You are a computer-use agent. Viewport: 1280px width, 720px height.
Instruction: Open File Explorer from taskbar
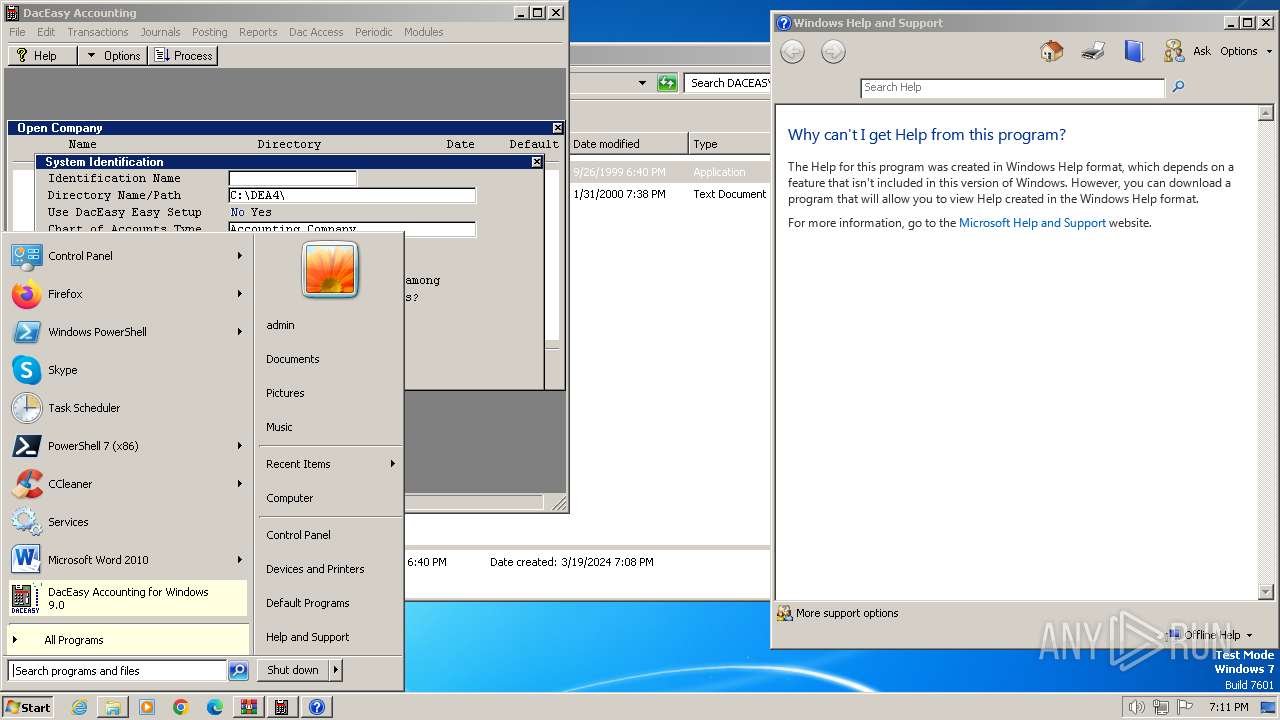tap(113, 707)
